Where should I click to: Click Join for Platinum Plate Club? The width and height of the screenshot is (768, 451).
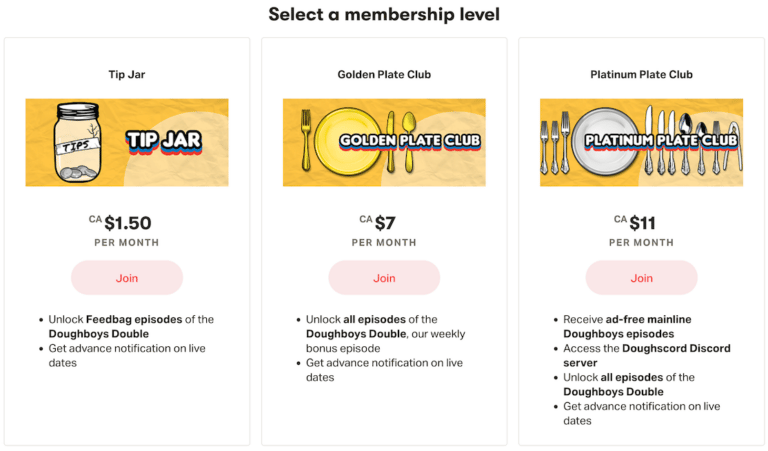click(x=641, y=278)
